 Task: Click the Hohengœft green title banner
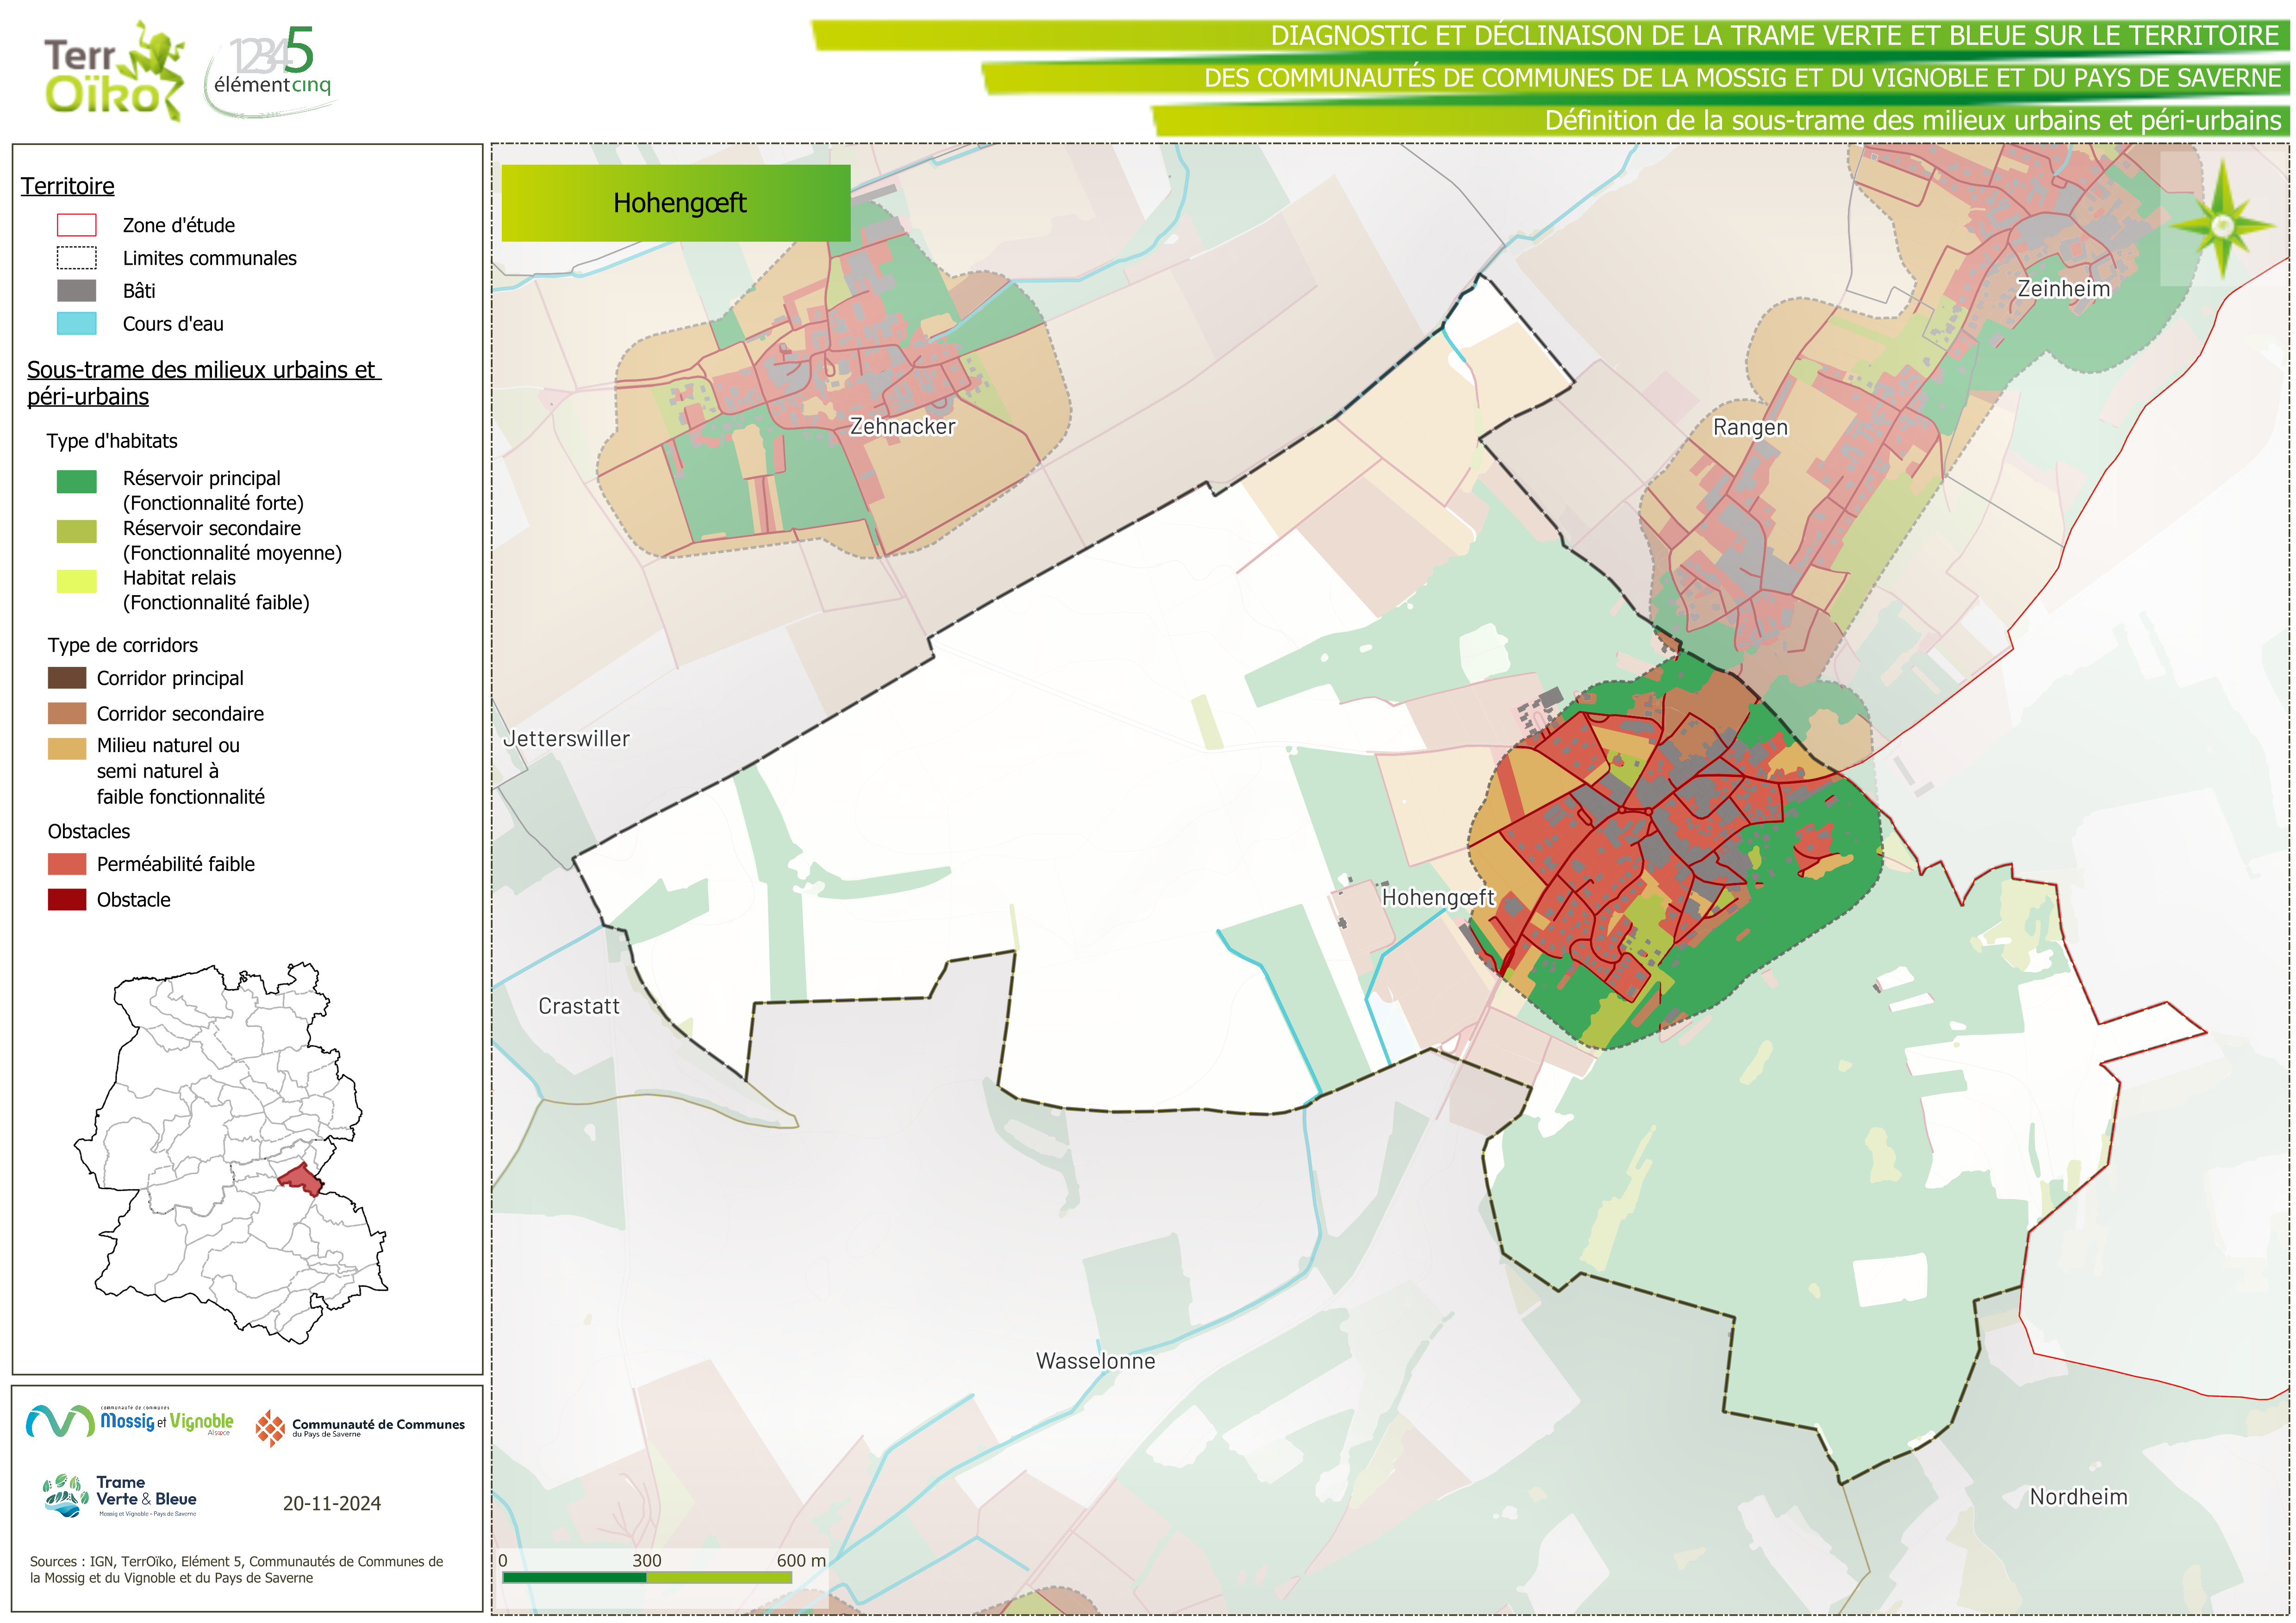coord(676,203)
